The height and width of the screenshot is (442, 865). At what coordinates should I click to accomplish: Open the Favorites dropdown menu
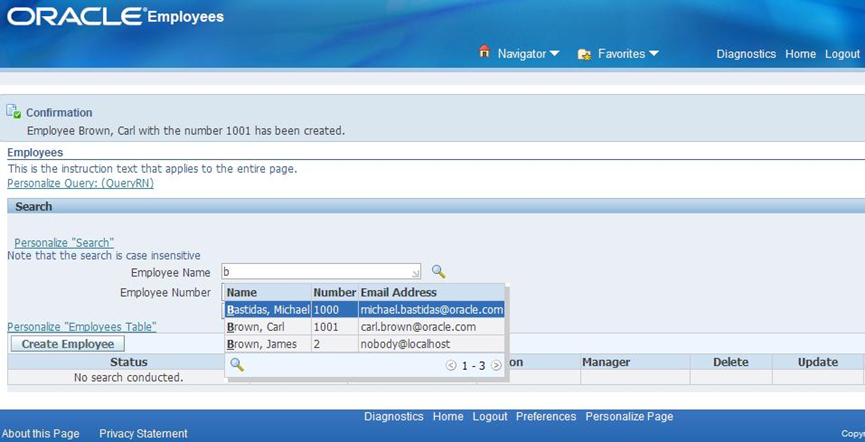[628, 54]
